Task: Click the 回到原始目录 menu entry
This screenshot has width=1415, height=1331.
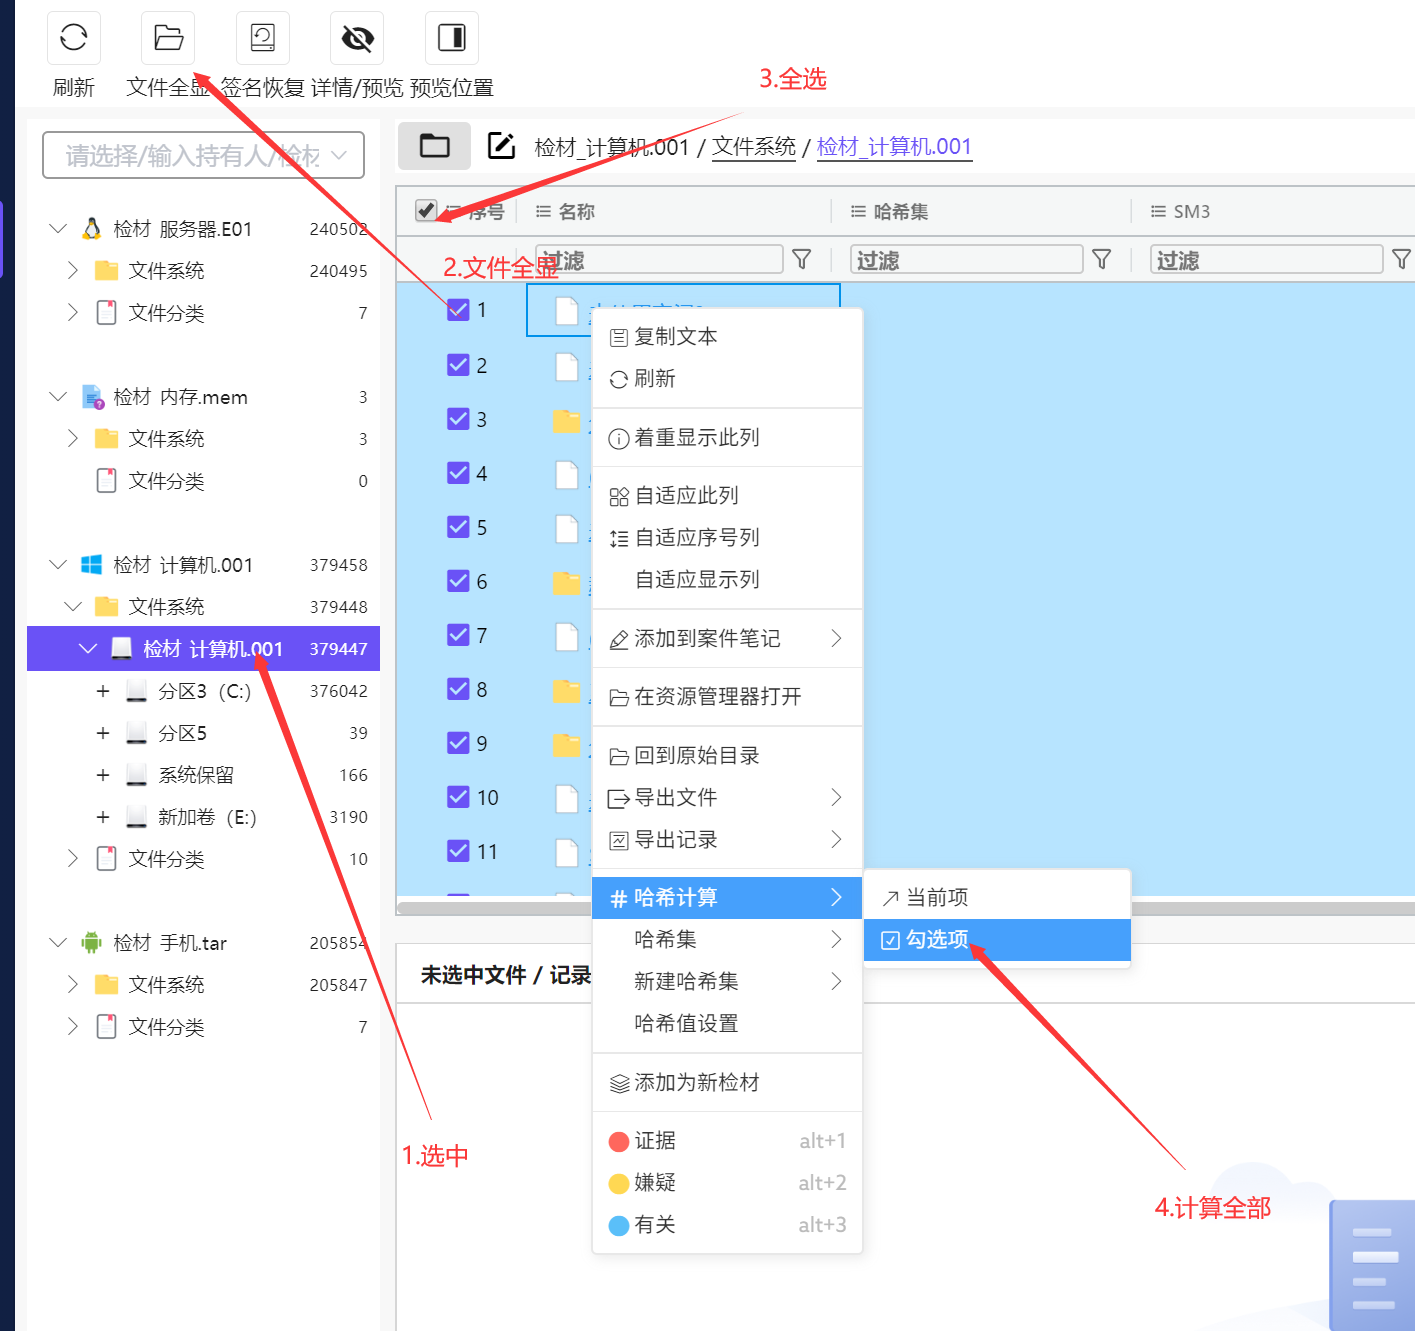Action: (727, 755)
